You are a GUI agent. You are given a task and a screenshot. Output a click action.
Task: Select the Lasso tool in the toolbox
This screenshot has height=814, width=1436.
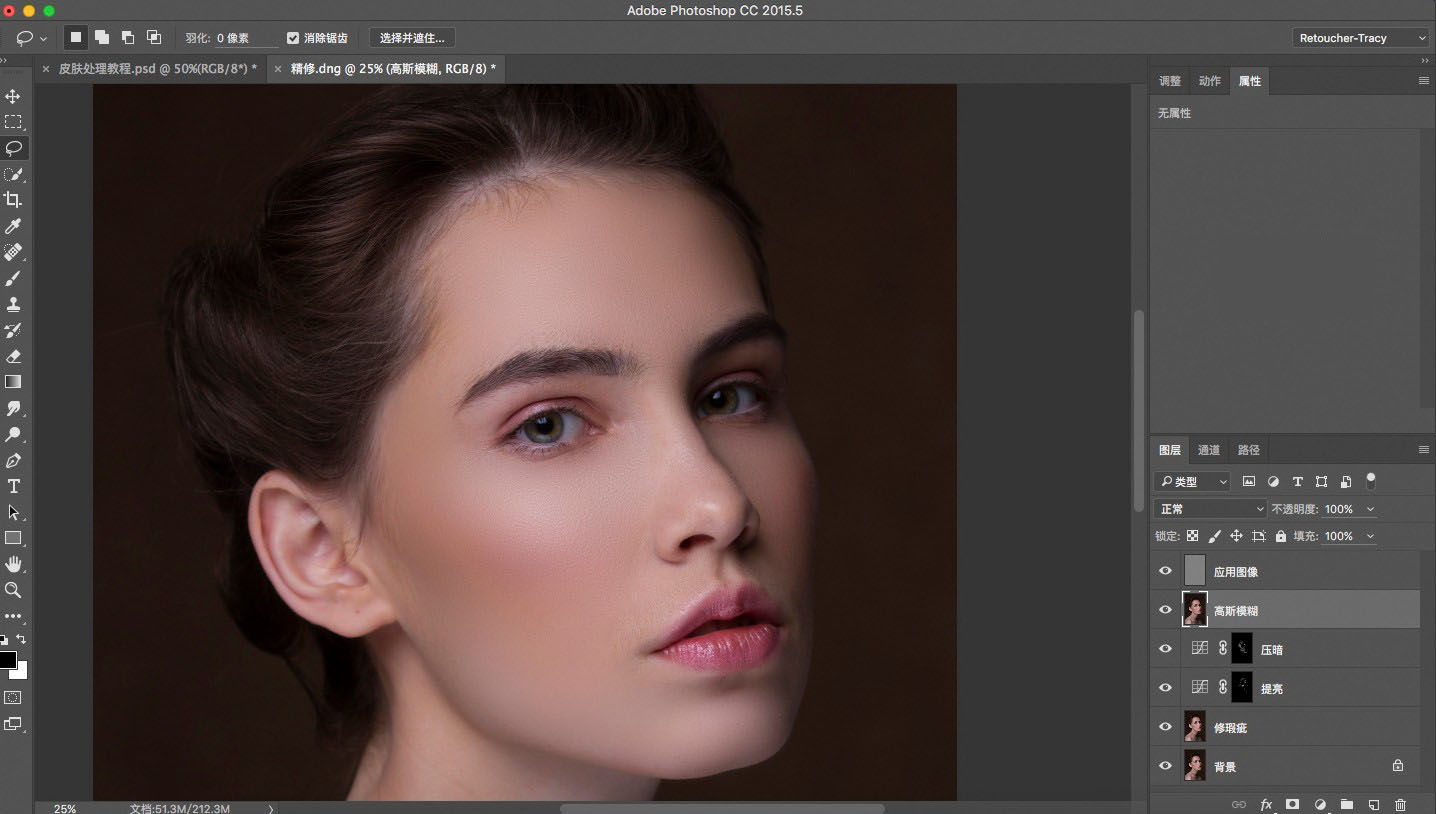point(13,148)
